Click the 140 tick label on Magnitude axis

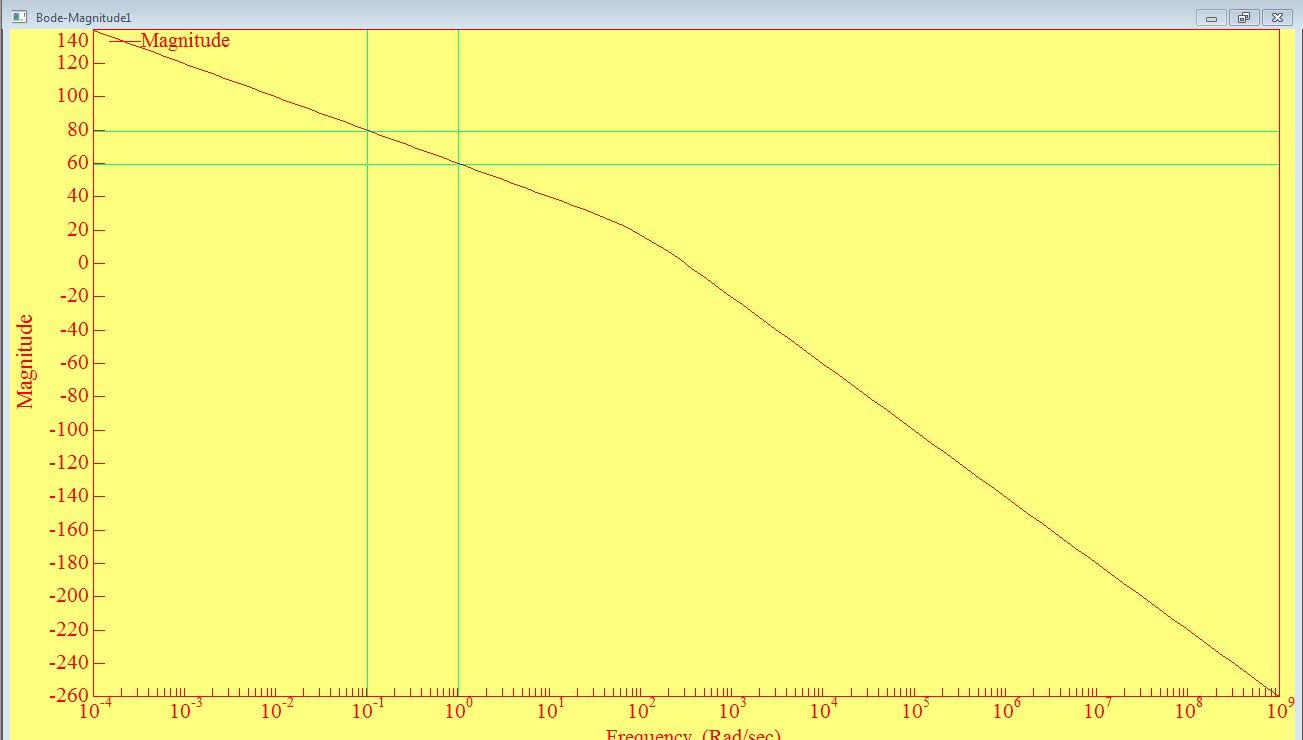click(x=74, y=40)
